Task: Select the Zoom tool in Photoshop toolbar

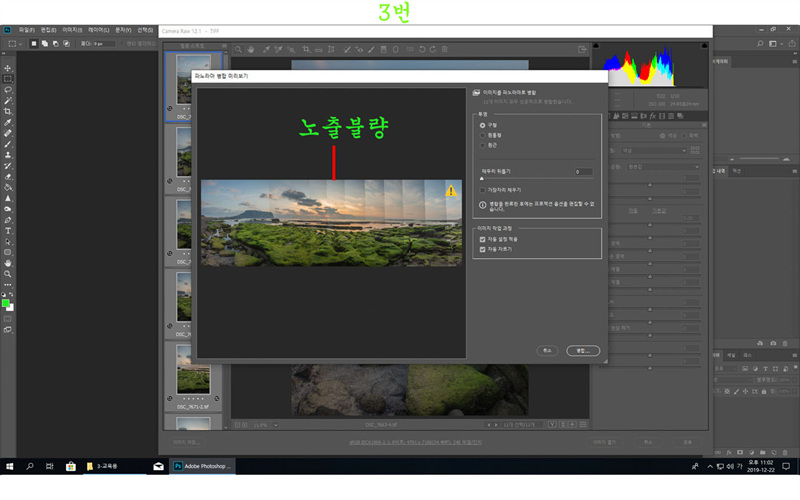Action: tap(8, 274)
